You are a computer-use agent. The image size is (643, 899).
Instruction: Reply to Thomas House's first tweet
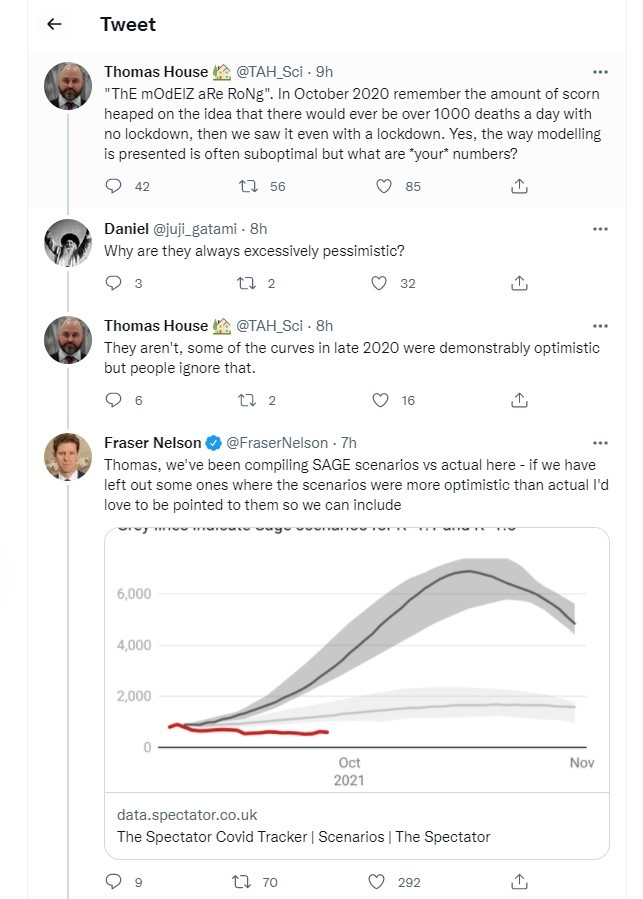(114, 186)
